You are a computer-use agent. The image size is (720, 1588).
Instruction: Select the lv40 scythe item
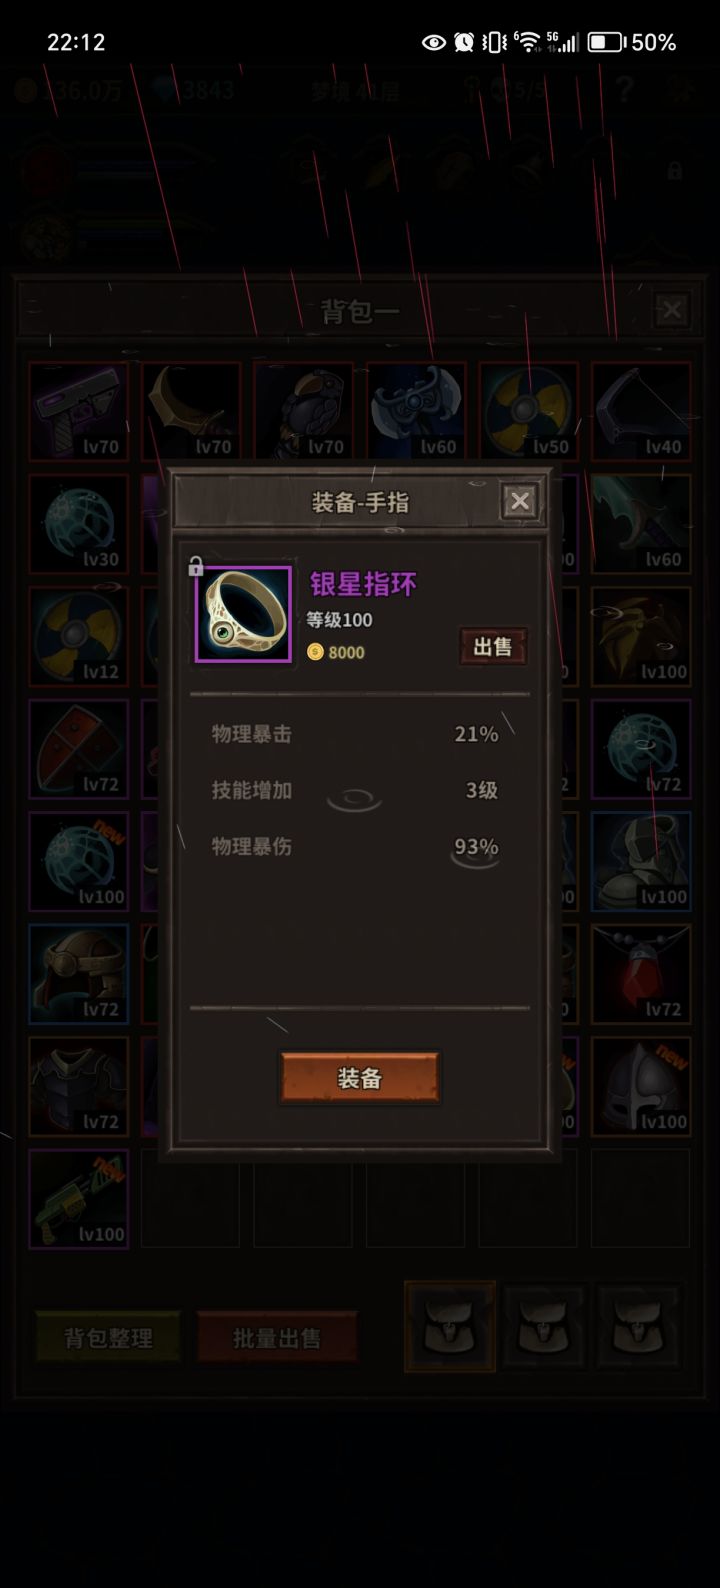click(641, 411)
